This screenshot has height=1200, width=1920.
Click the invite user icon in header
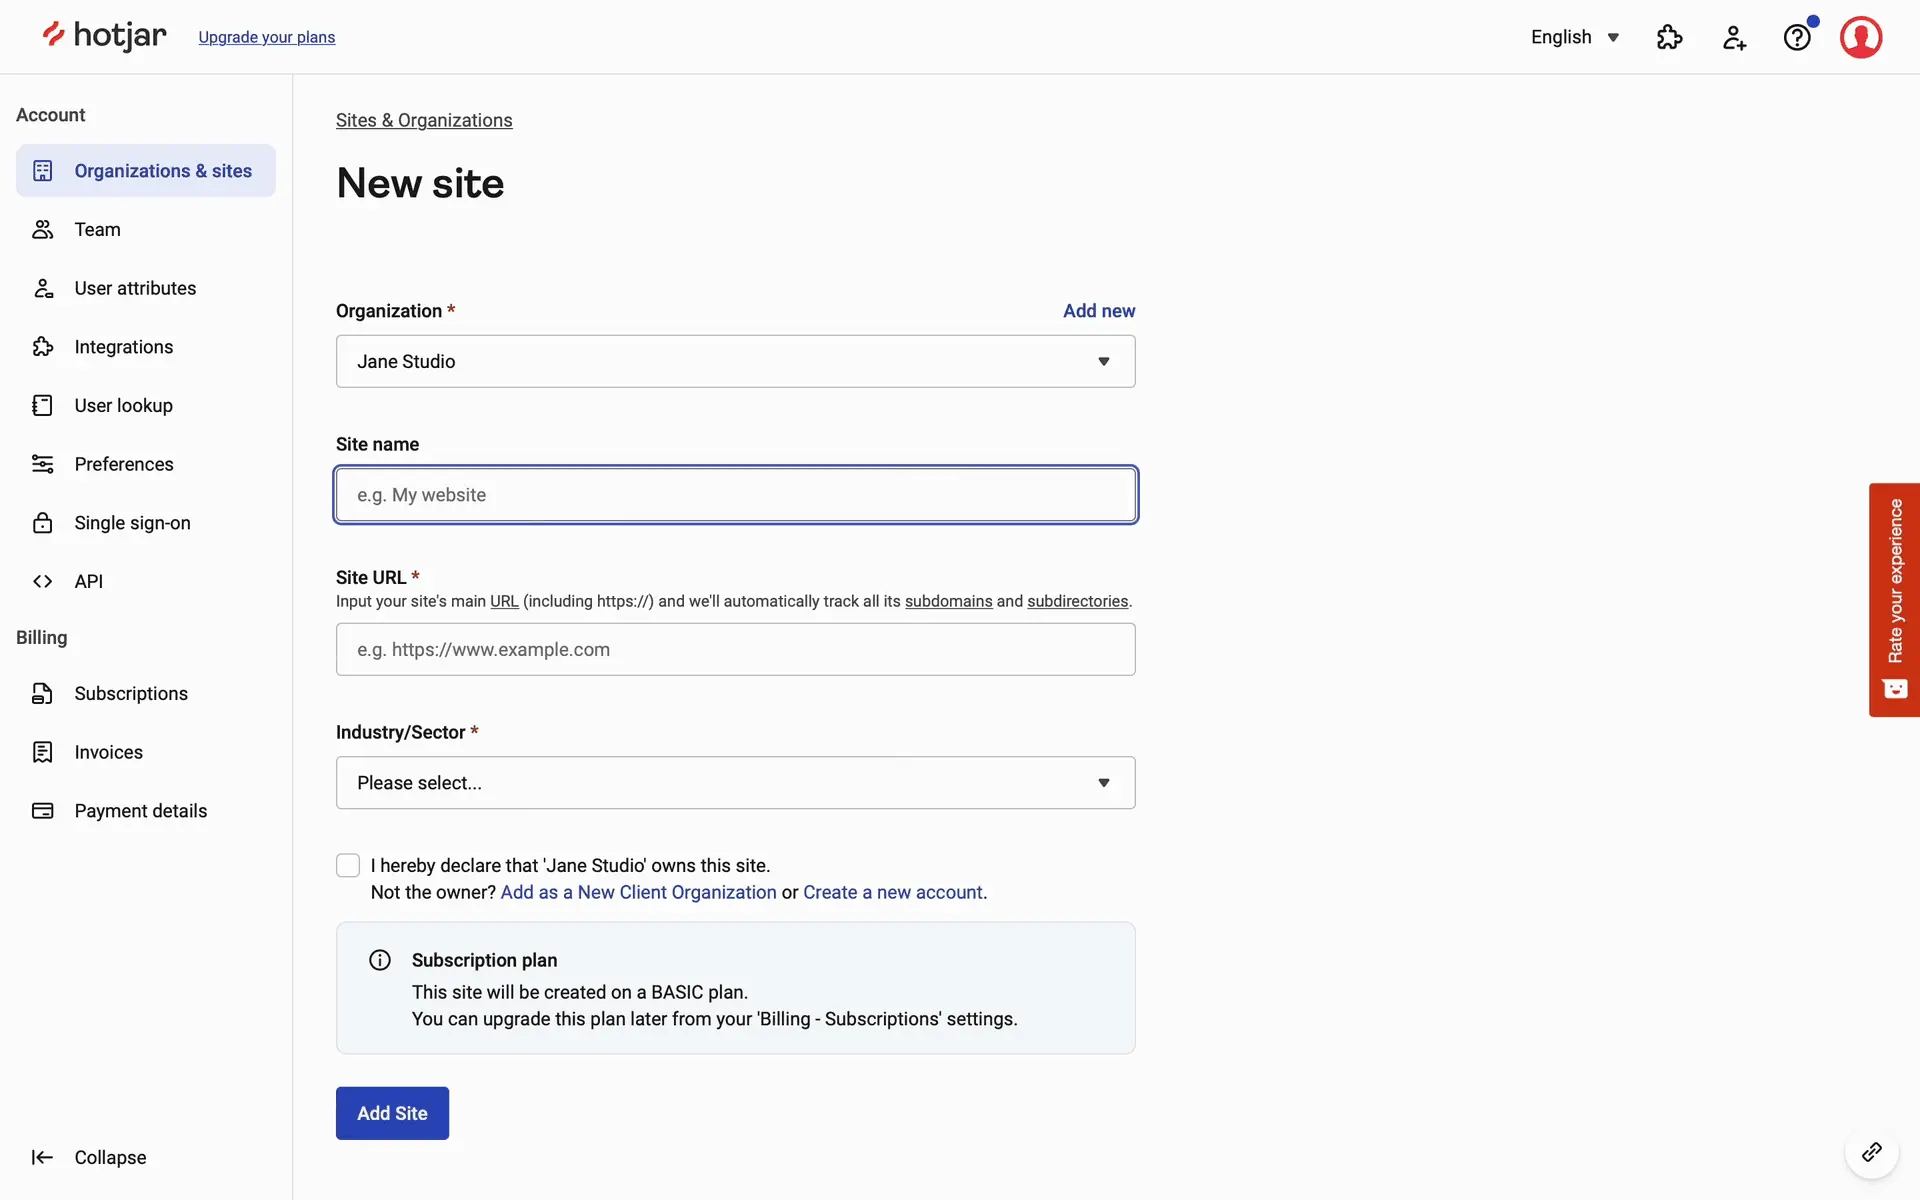[x=1734, y=38]
